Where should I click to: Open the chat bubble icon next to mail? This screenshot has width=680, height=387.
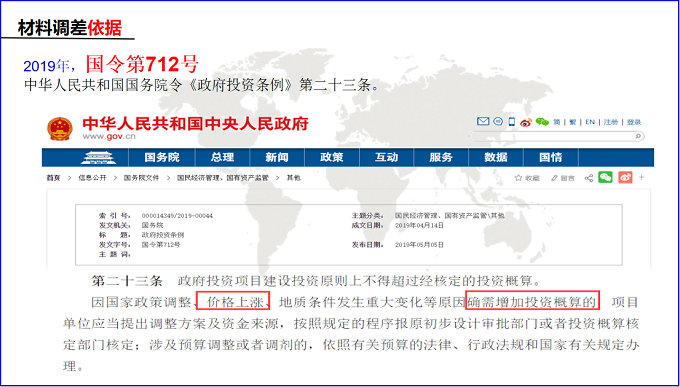tap(498, 121)
